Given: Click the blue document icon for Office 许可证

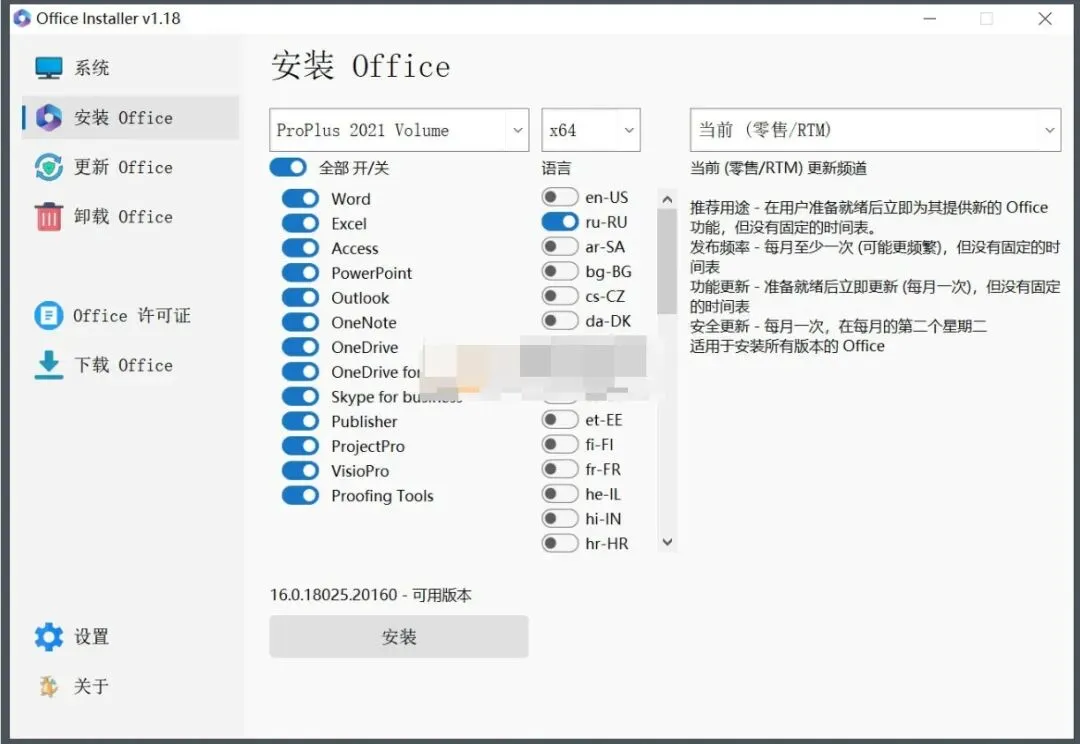Looking at the screenshot, I should [x=49, y=316].
